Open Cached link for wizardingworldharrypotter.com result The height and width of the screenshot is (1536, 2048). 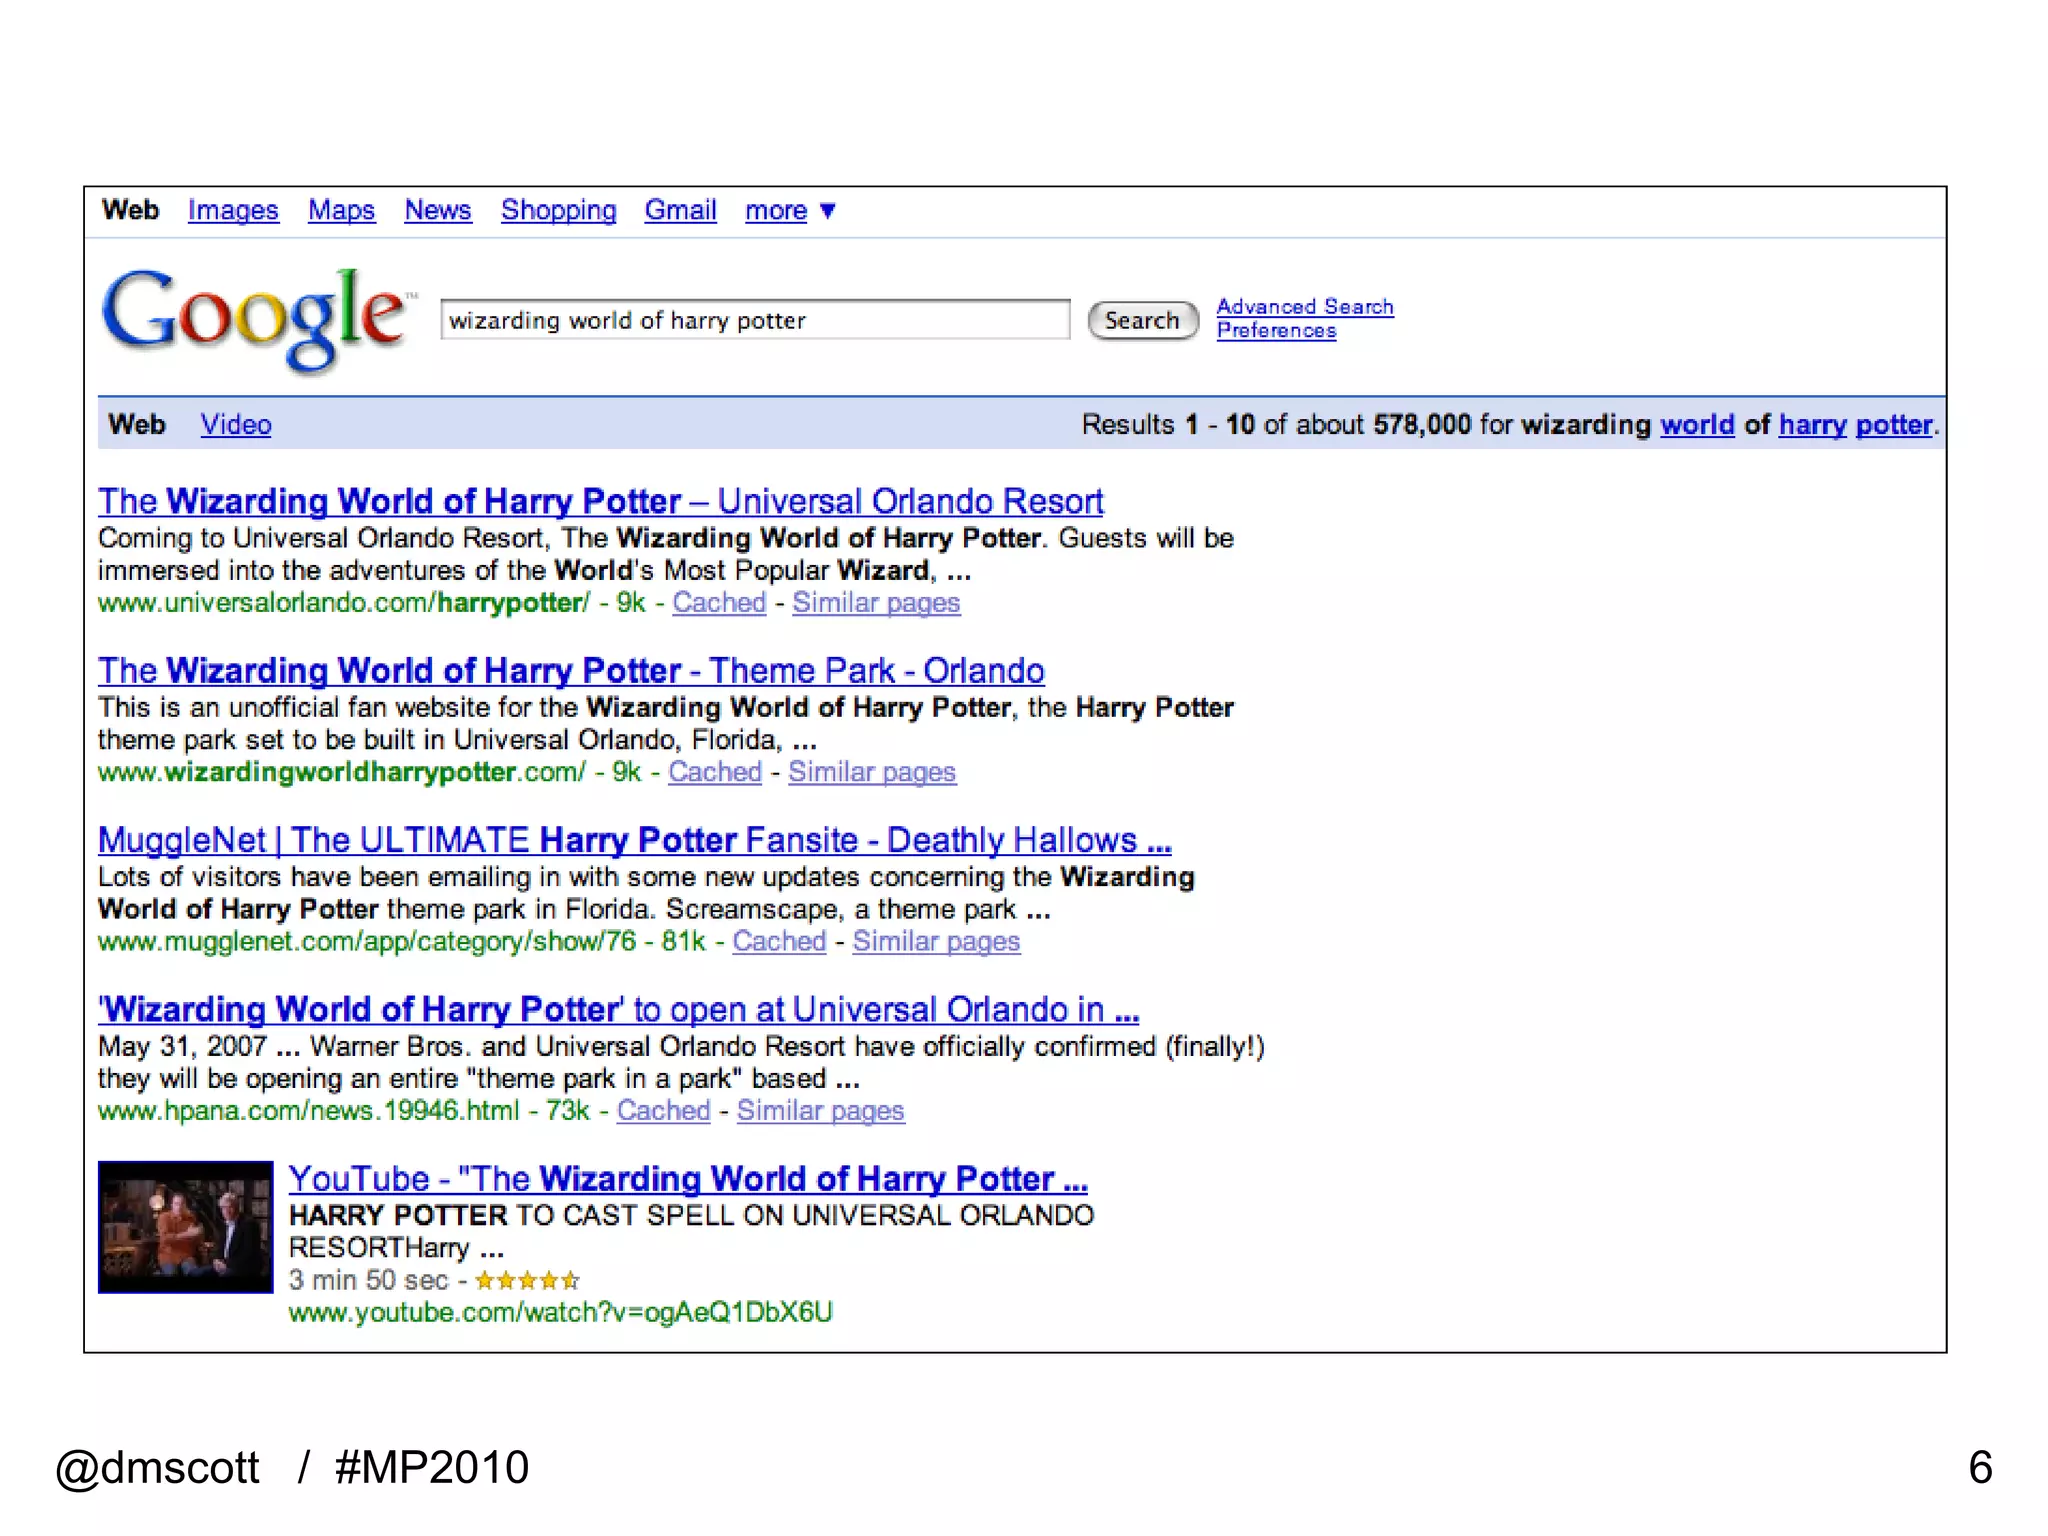715,772
